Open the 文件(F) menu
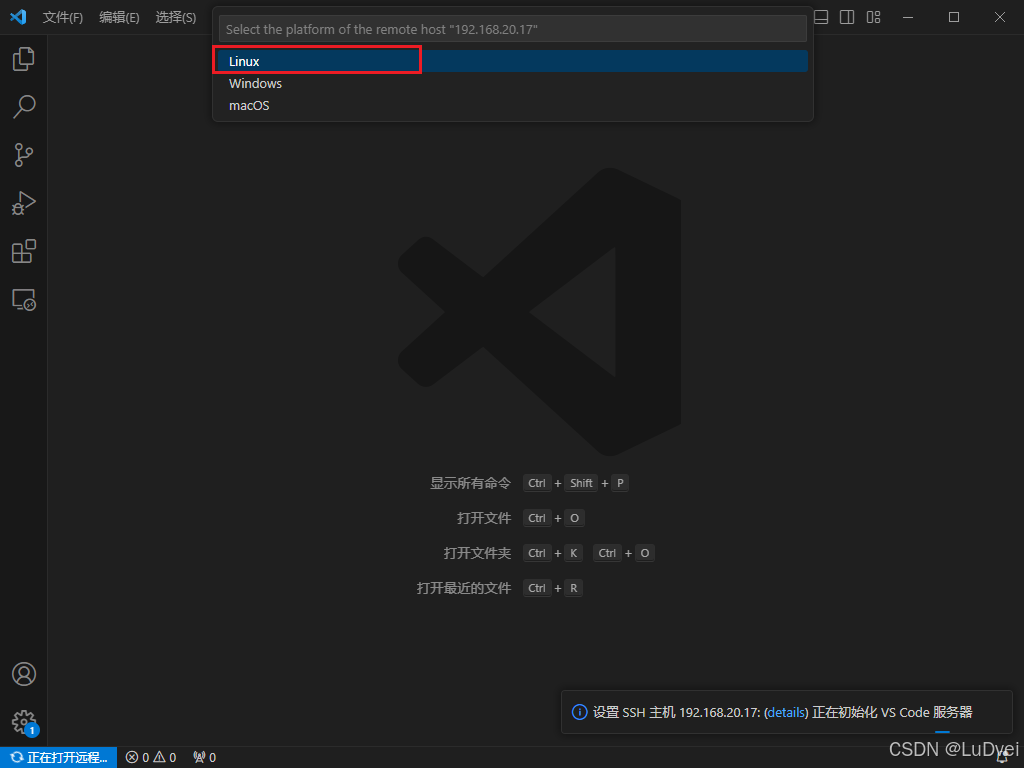 63,18
